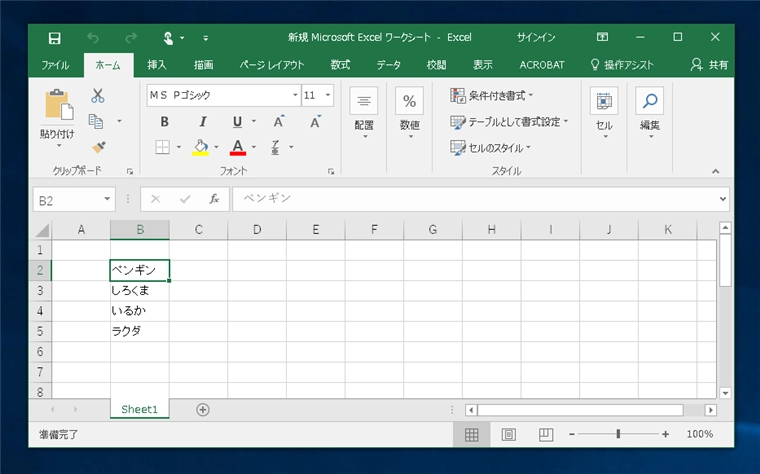Switch to the 挿入 tab

(x=157, y=65)
